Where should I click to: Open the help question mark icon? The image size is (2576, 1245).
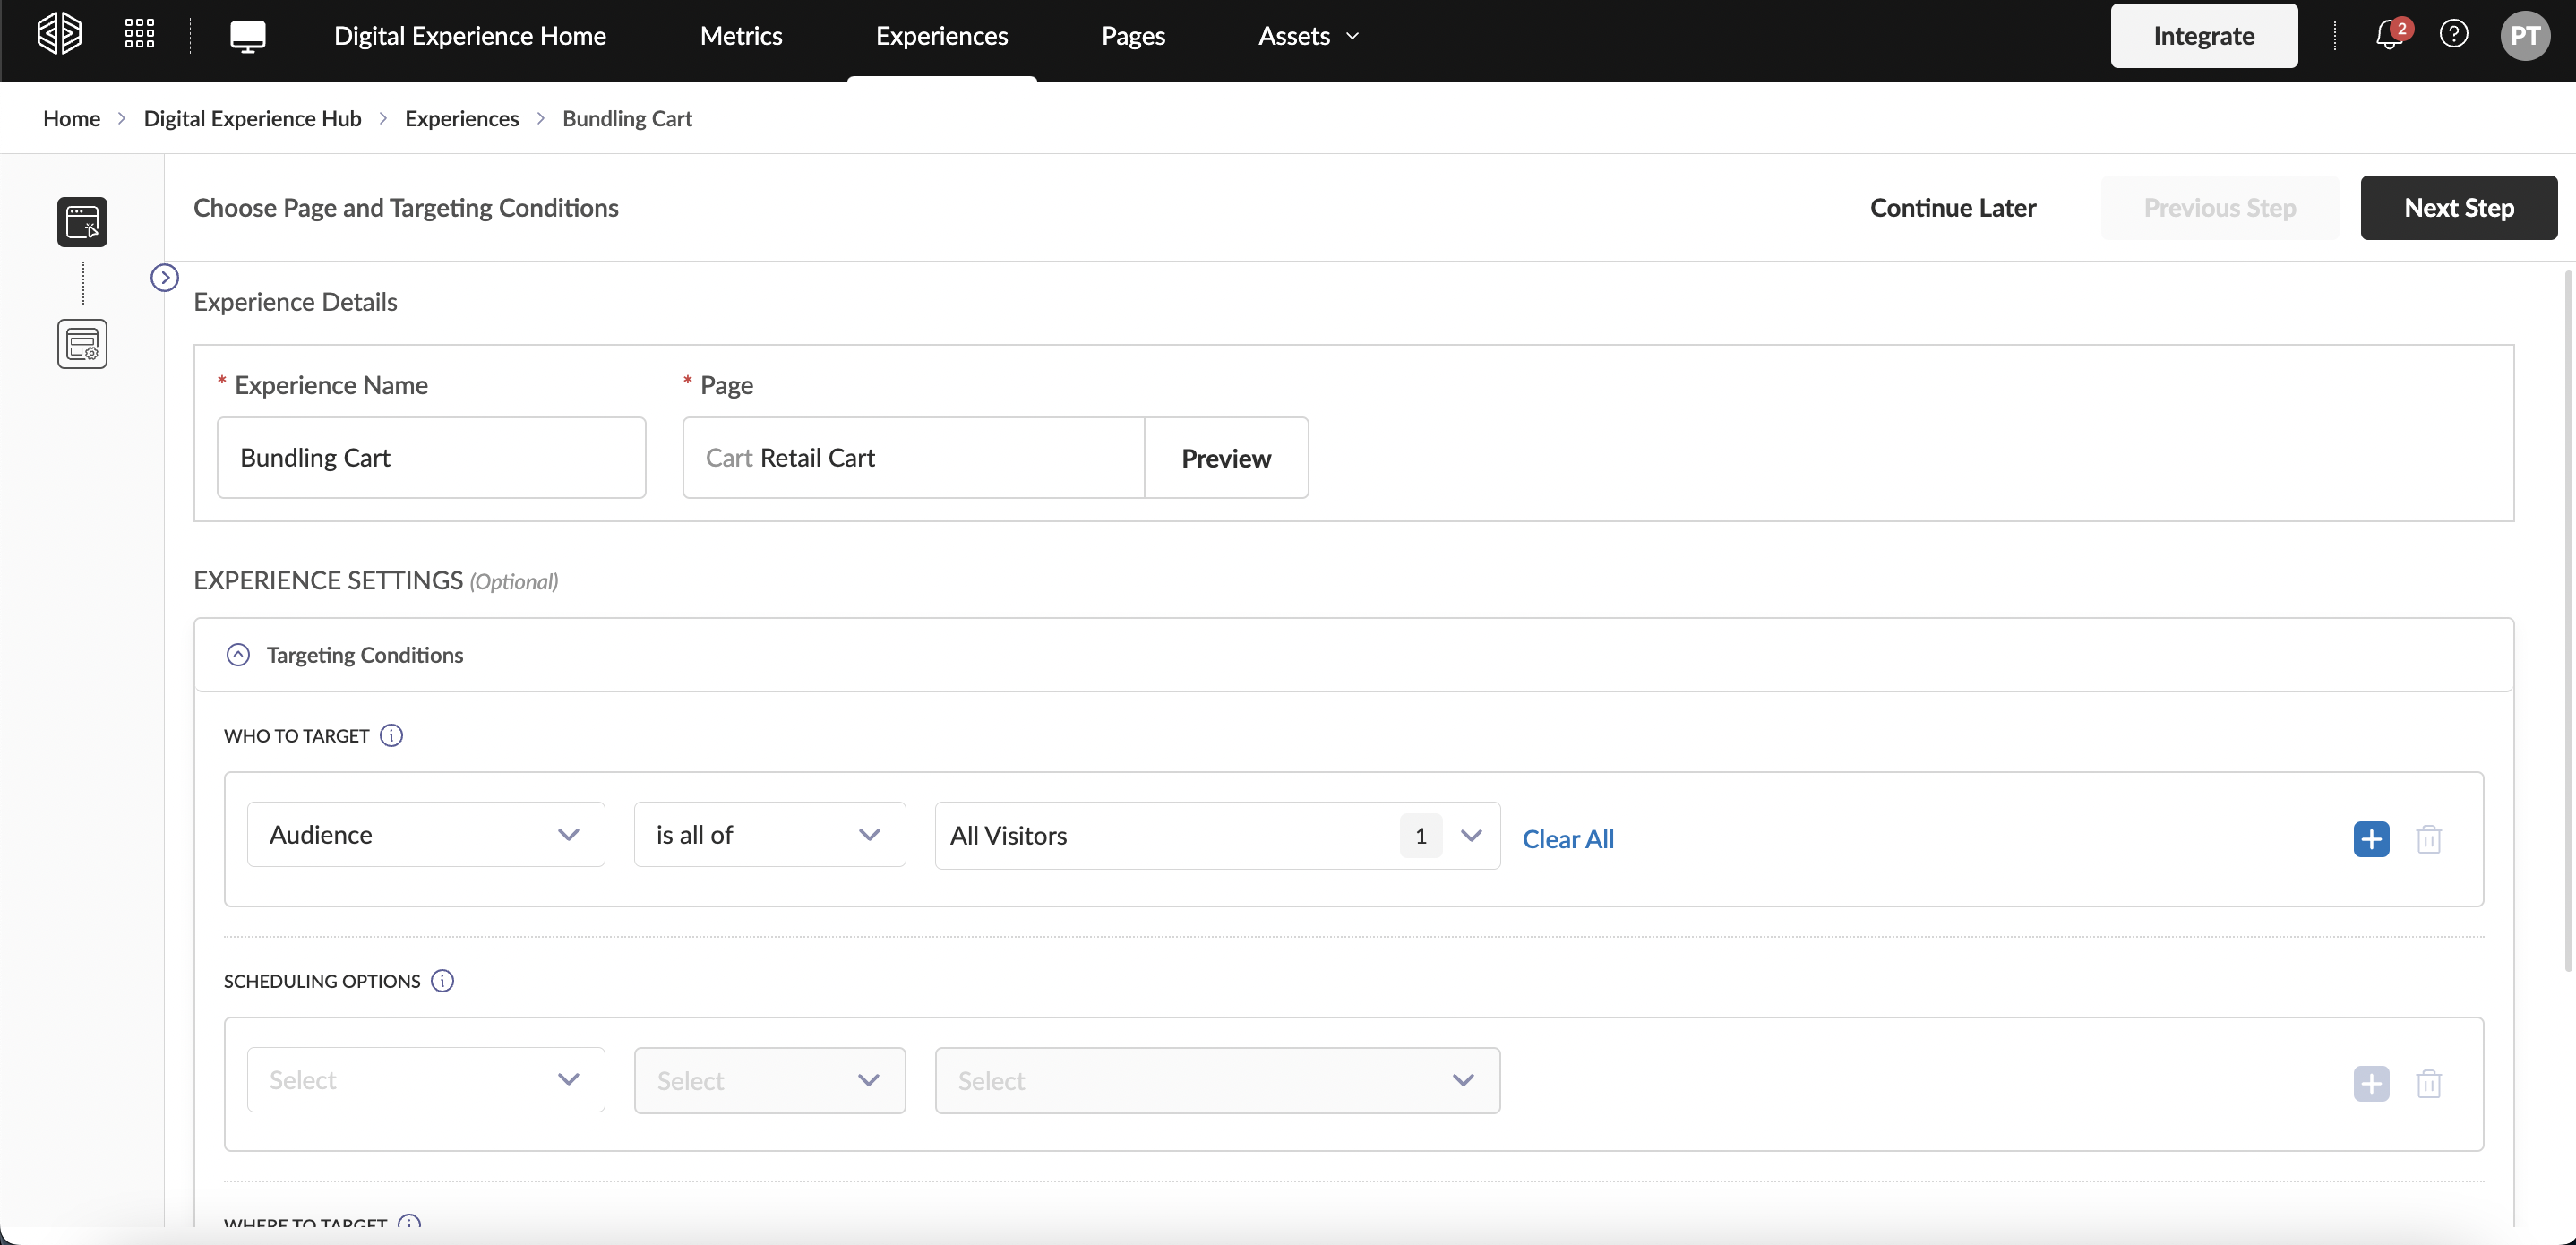[x=2453, y=35]
